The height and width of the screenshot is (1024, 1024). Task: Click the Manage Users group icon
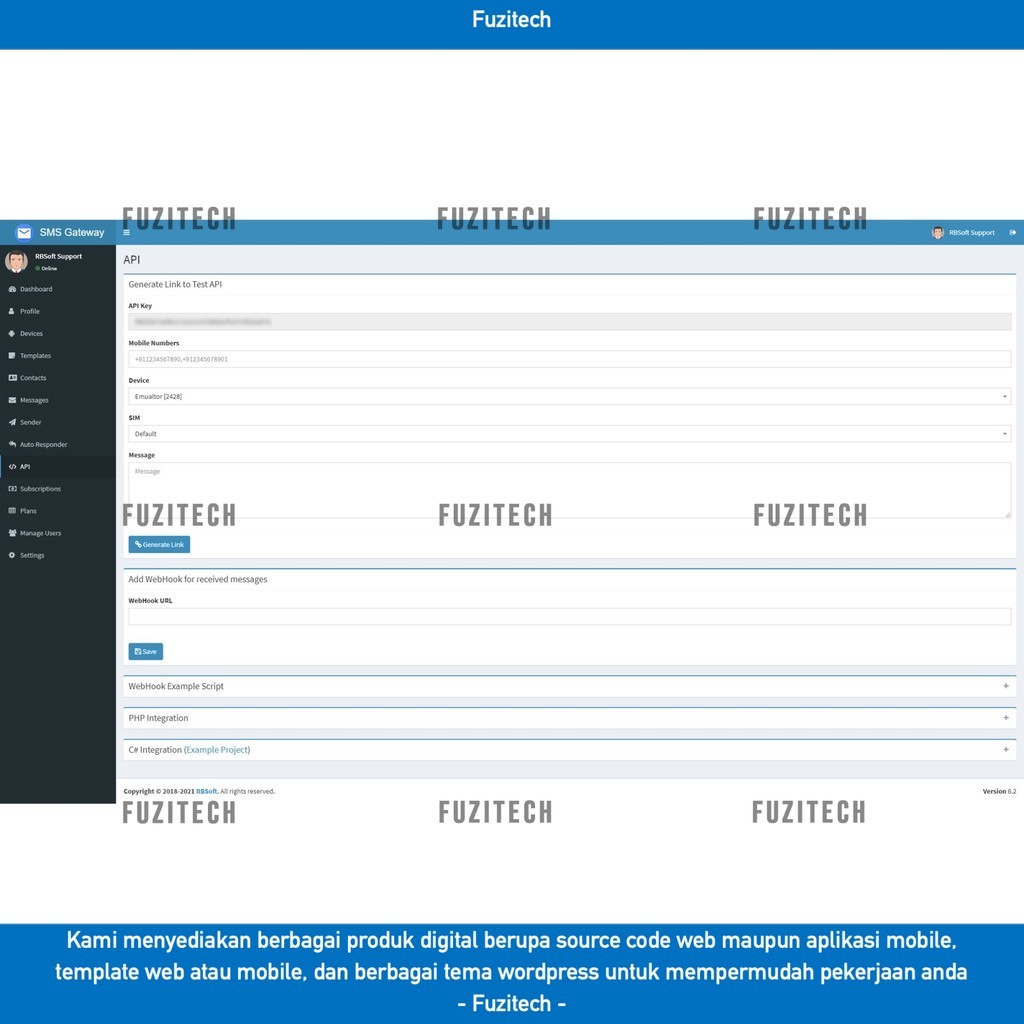tap(12, 533)
